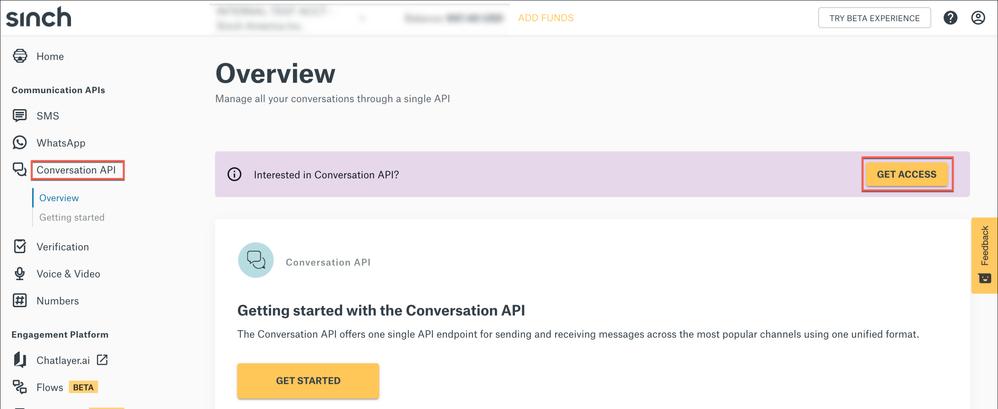The width and height of the screenshot is (998, 409).
Task: Click the 'Conversation API' card label
Action: click(x=328, y=262)
